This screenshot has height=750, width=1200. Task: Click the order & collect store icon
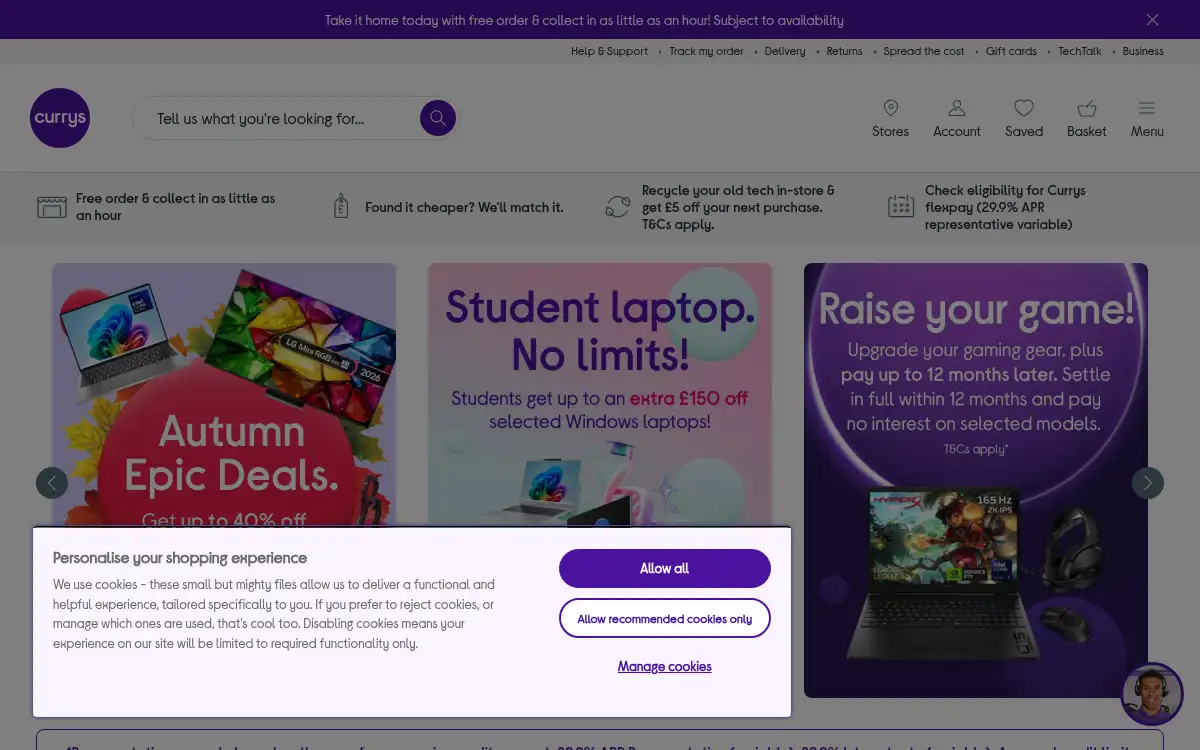[52, 207]
